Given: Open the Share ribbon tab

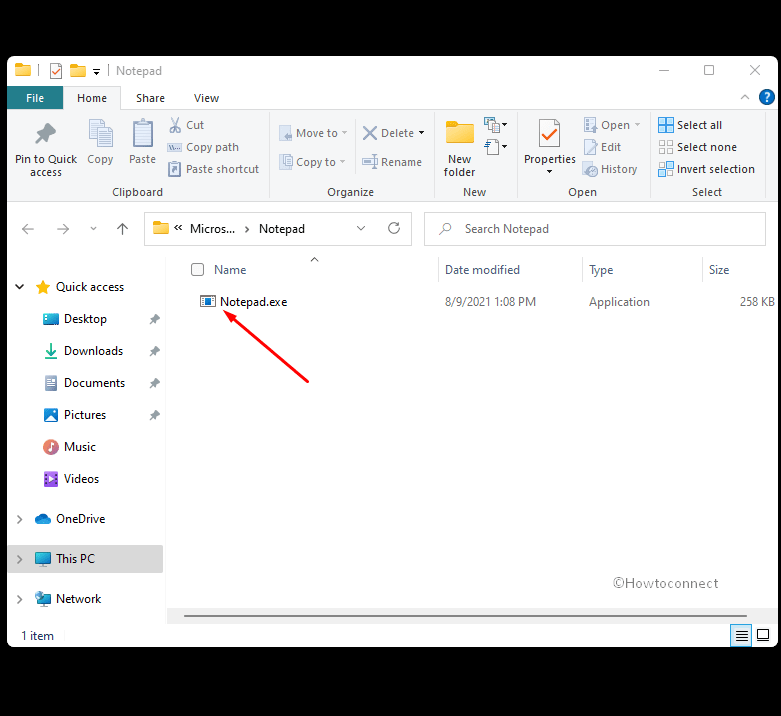Looking at the screenshot, I should coord(150,98).
